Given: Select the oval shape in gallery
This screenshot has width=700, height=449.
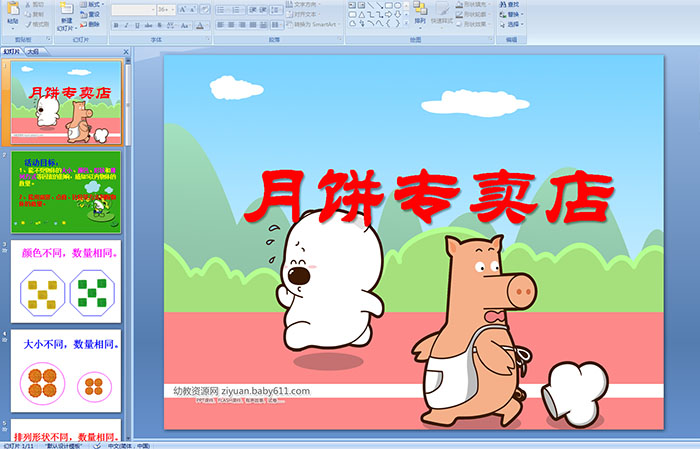Looking at the screenshot, I should click(x=397, y=5).
